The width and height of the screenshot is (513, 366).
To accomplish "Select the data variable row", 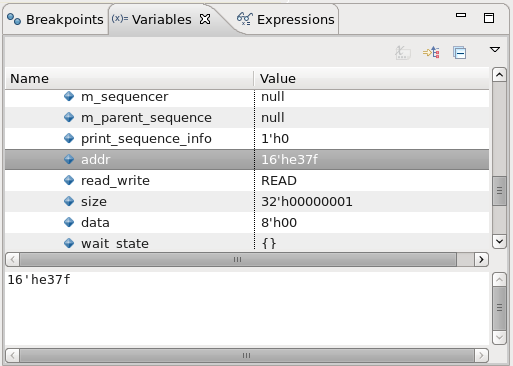I will click(x=247, y=223).
